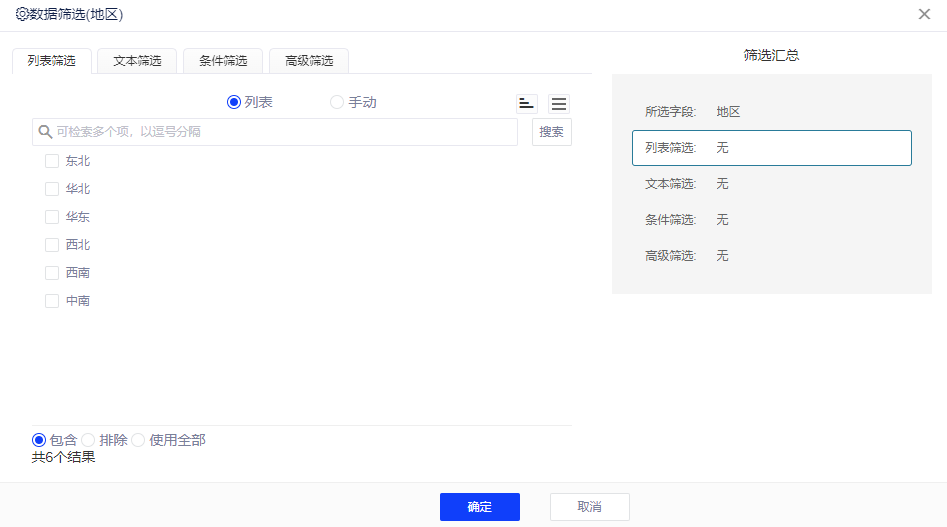Go to the 高级筛选 tab

click(x=309, y=61)
